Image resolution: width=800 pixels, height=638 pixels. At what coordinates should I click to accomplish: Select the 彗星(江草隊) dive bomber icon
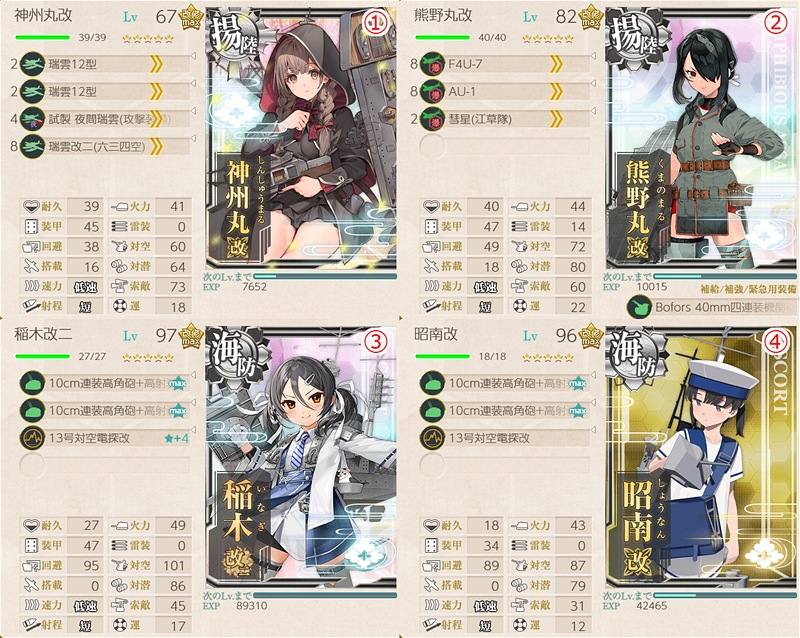432,119
